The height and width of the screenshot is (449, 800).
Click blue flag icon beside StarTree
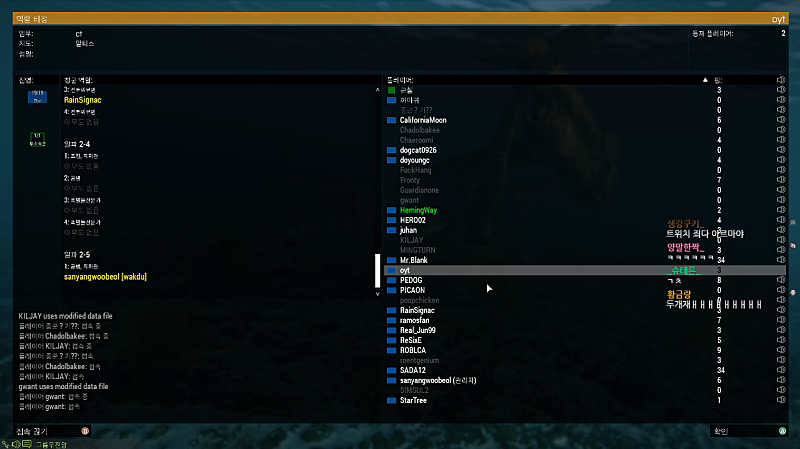click(x=391, y=401)
